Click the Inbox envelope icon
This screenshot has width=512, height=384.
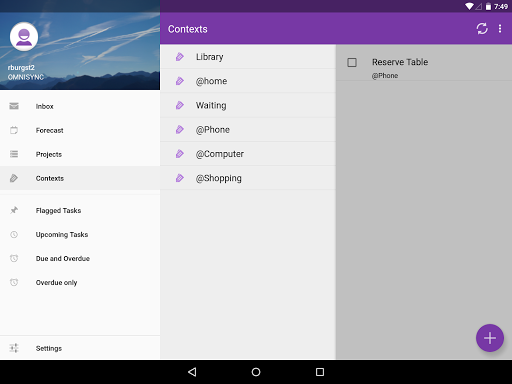click(x=14, y=106)
